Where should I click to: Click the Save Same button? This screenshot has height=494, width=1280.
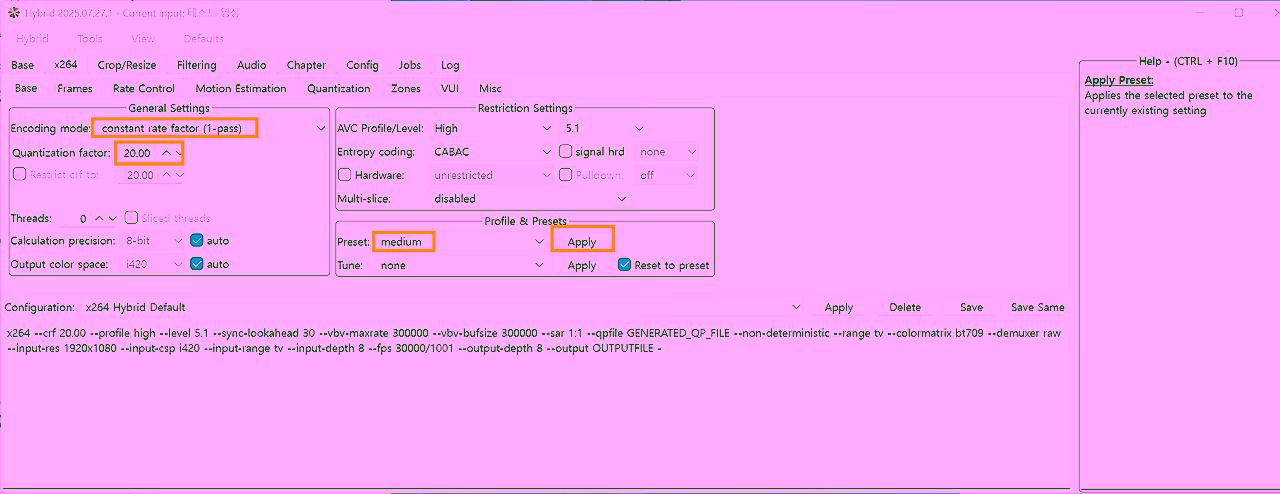coord(1037,307)
